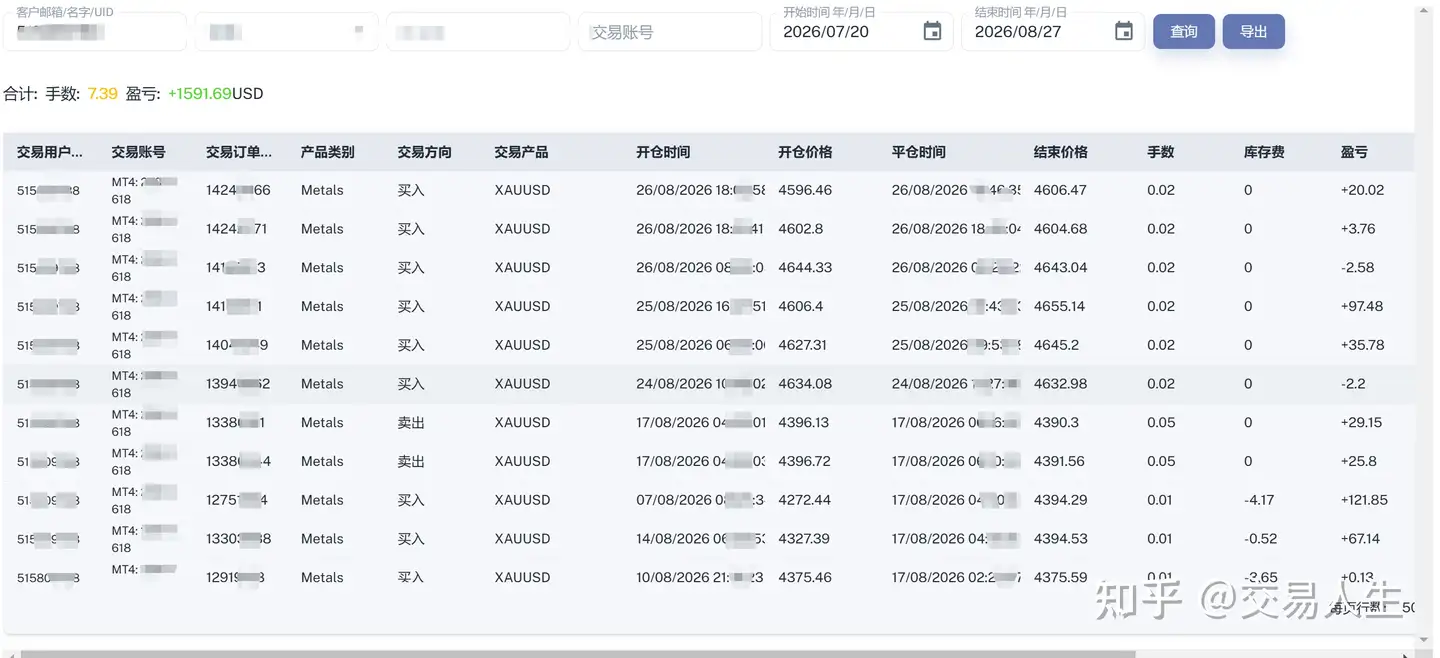Click the total lots value 7.39

(x=102, y=93)
